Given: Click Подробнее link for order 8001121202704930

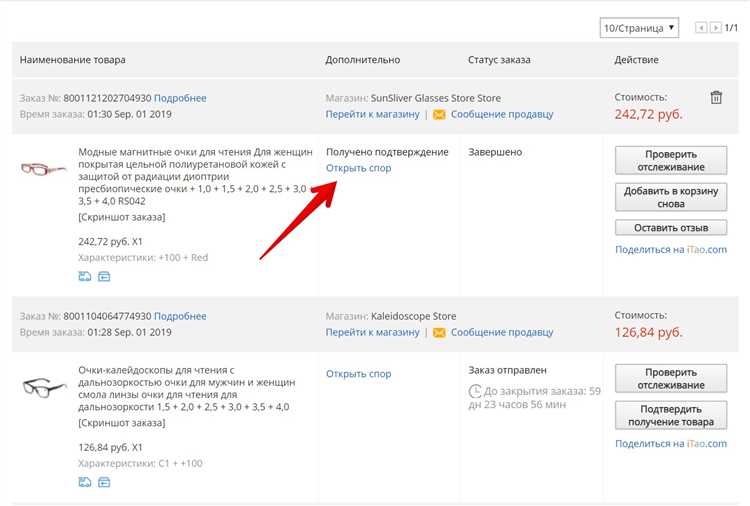Looking at the screenshot, I should [x=180, y=98].
